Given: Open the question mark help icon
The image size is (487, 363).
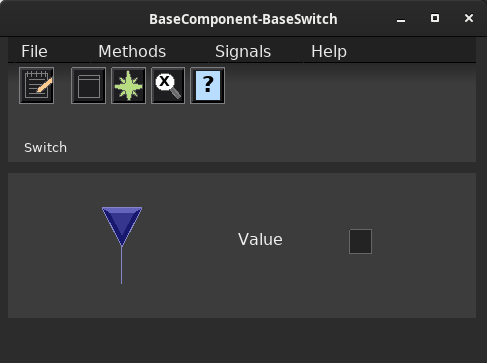Looking at the screenshot, I should click(x=207, y=86).
